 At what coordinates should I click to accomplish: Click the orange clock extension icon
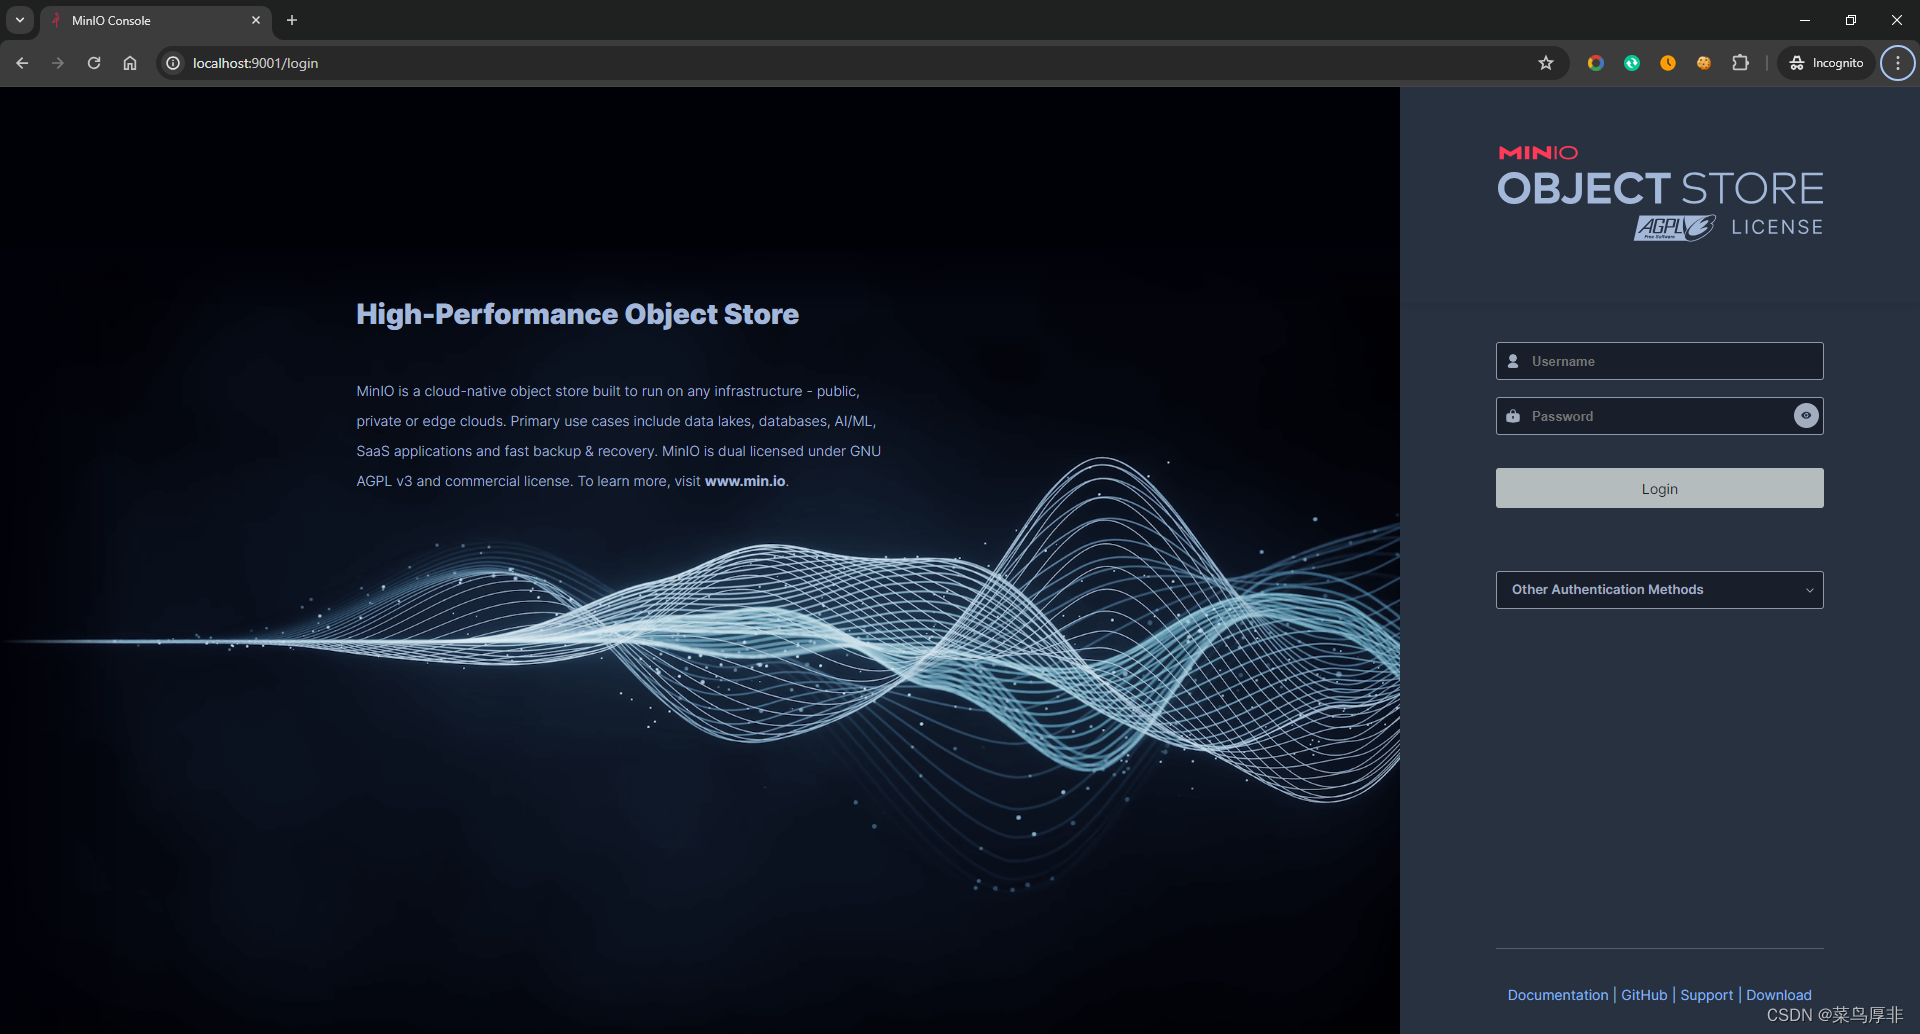click(1668, 63)
